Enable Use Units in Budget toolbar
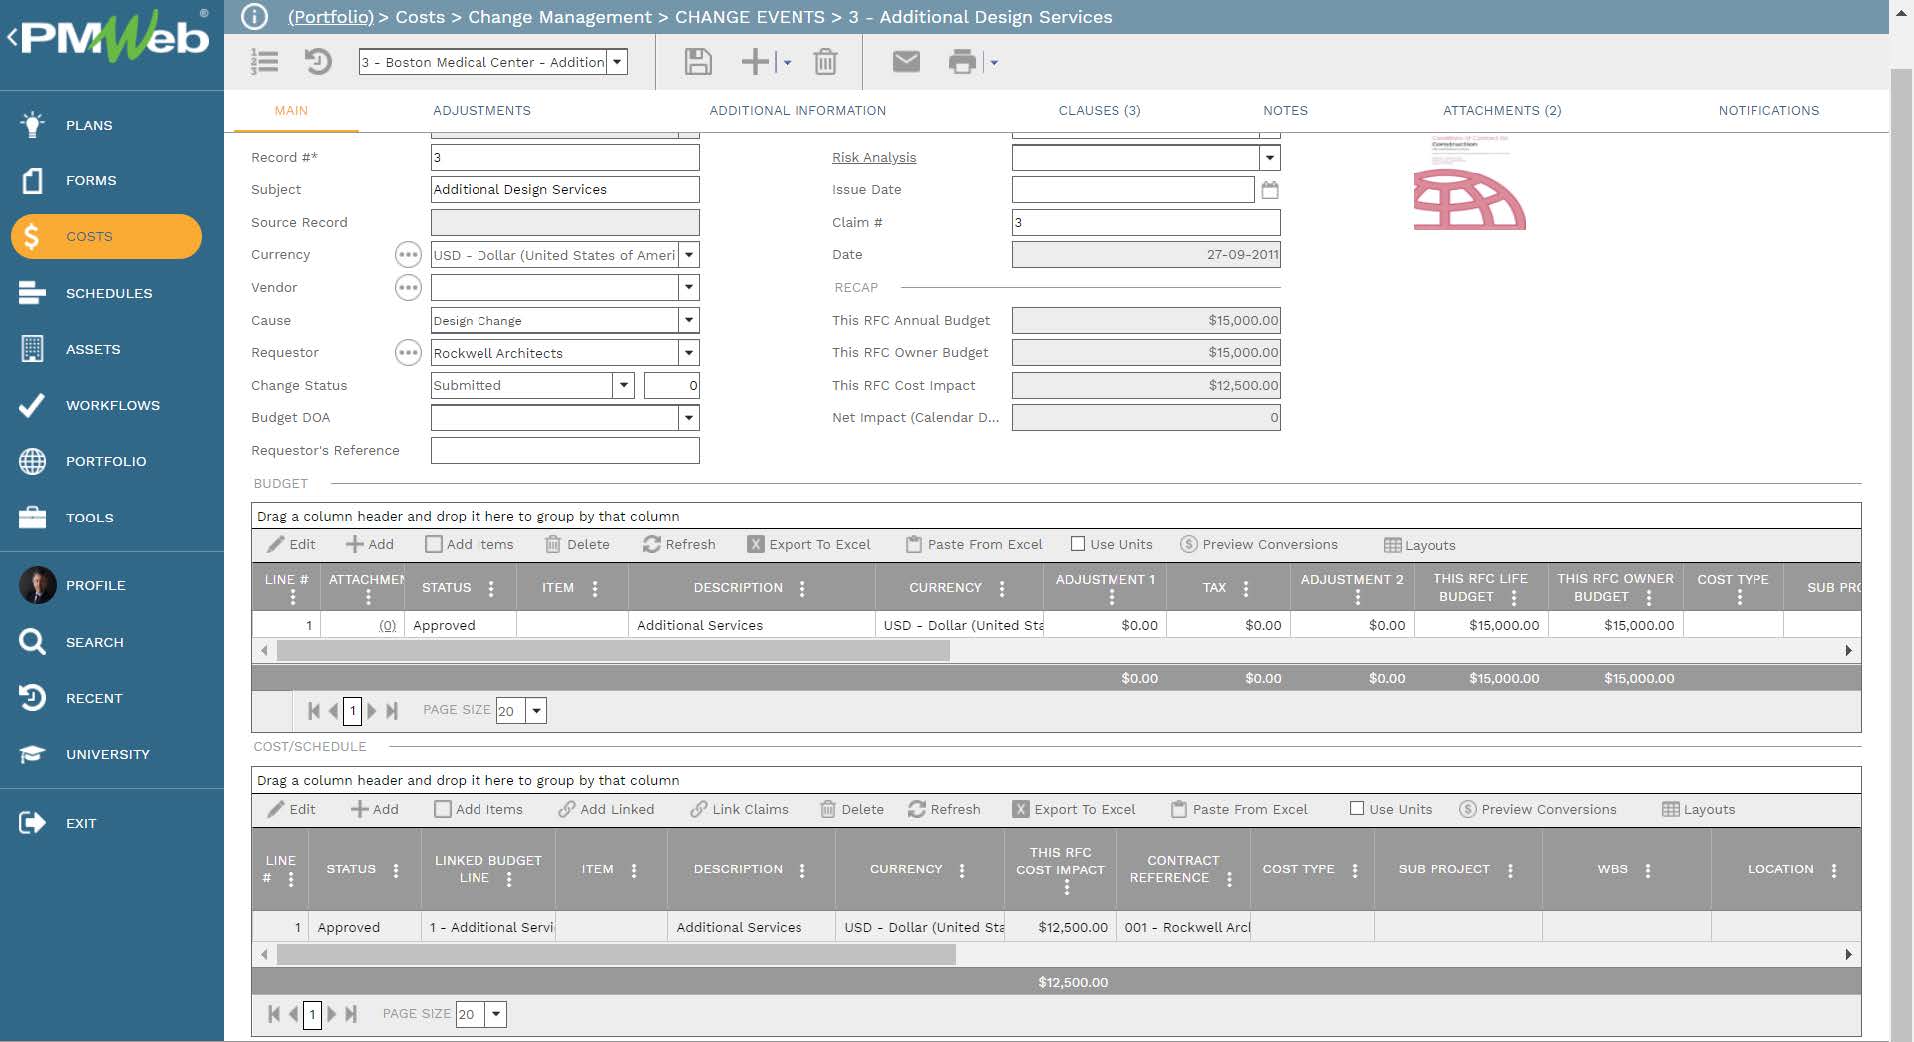The image size is (1914, 1042). pyautogui.click(x=1078, y=544)
